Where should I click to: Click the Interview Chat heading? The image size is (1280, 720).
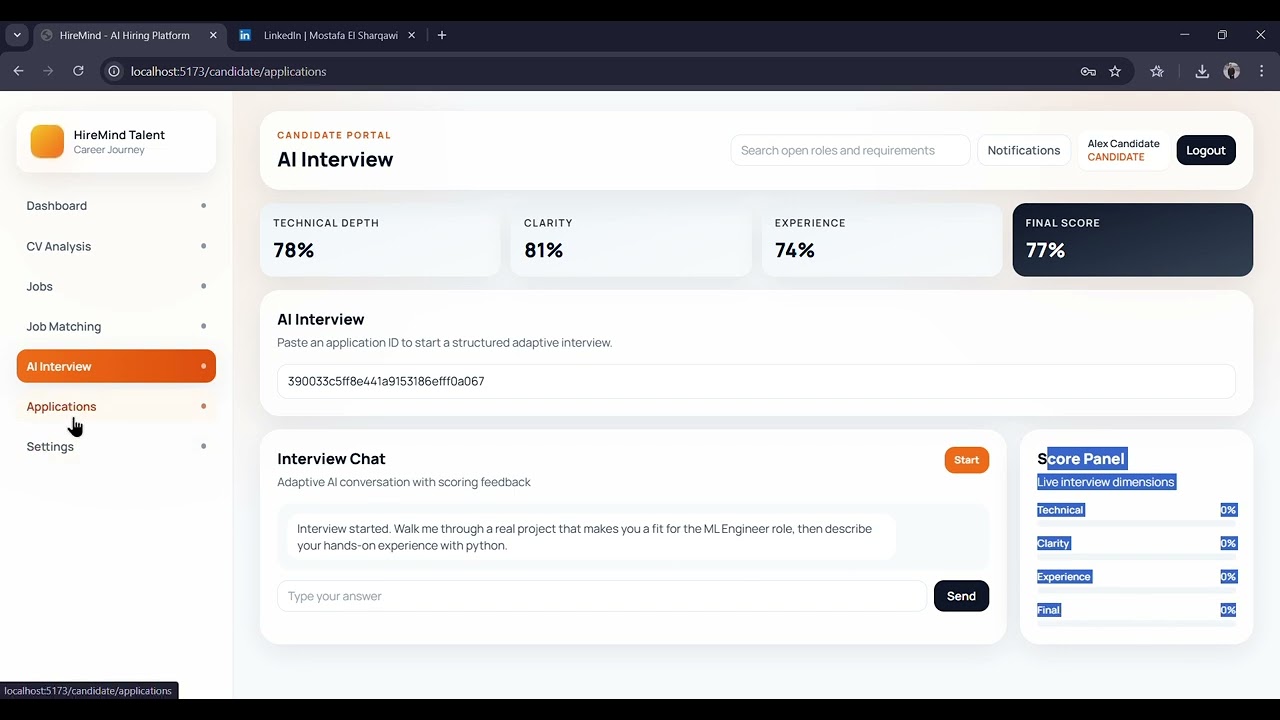(331, 459)
